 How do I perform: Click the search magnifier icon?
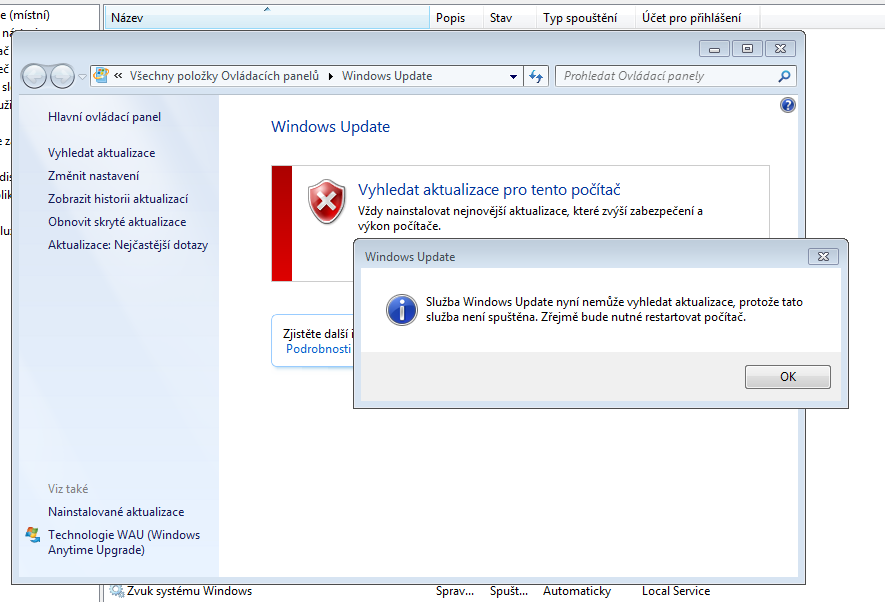click(x=784, y=76)
